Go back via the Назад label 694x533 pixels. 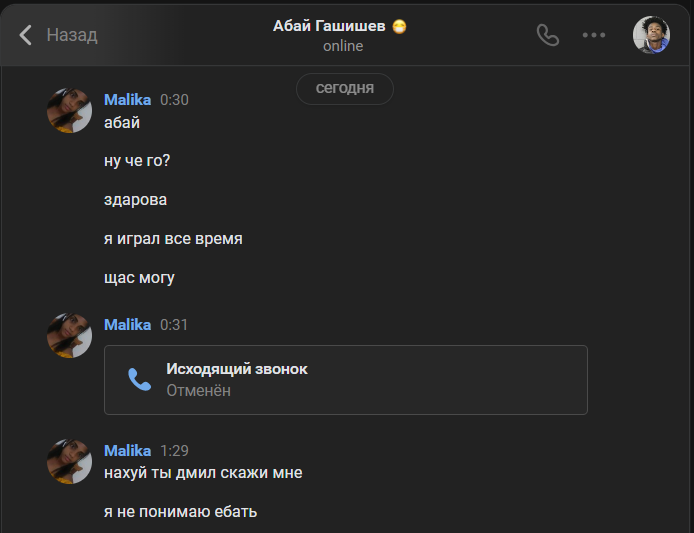(x=72, y=35)
